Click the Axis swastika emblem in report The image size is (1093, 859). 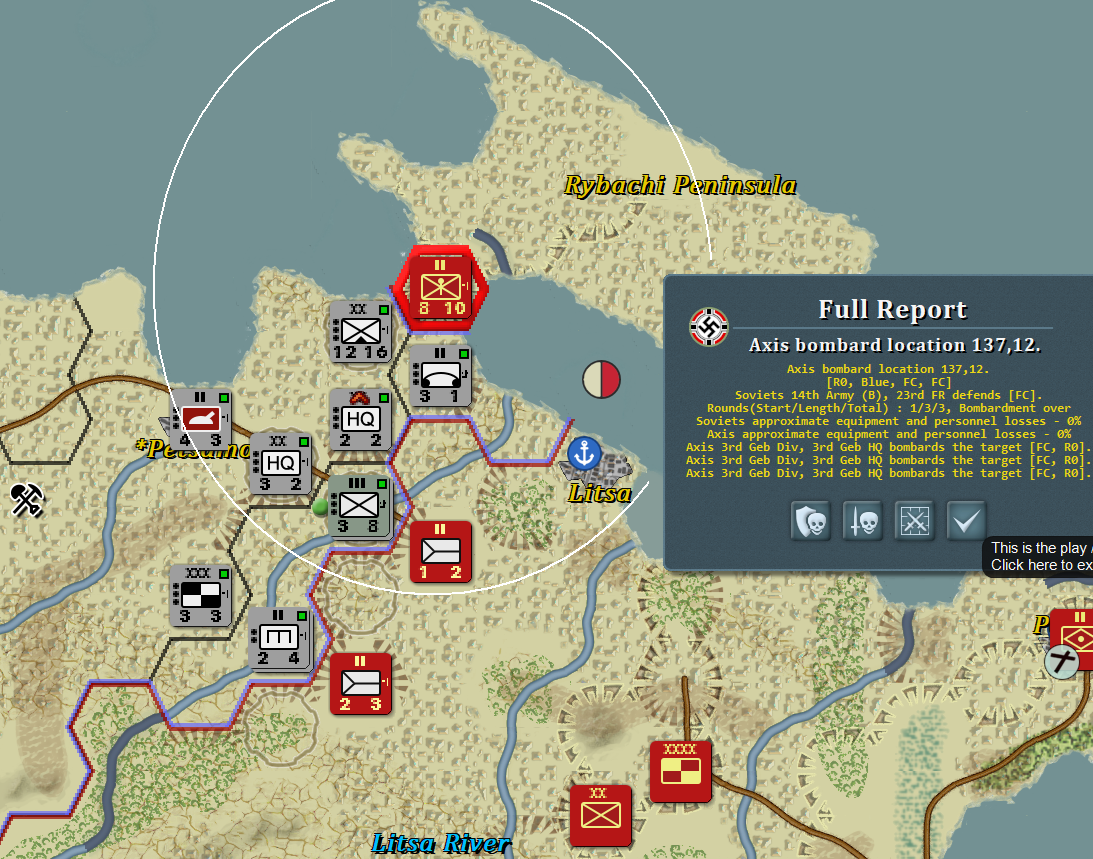click(709, 326)
